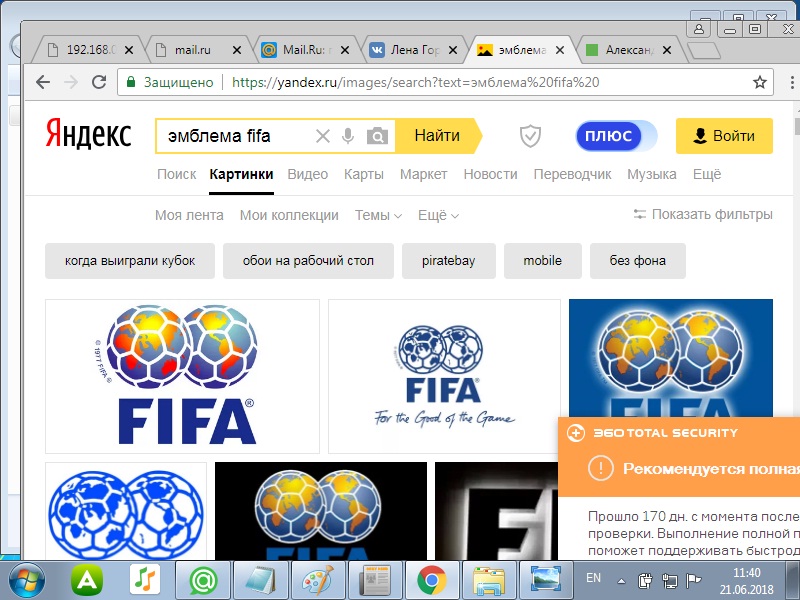
Task: Switch to the Поиск tab
Action: (x=177, y=174)
